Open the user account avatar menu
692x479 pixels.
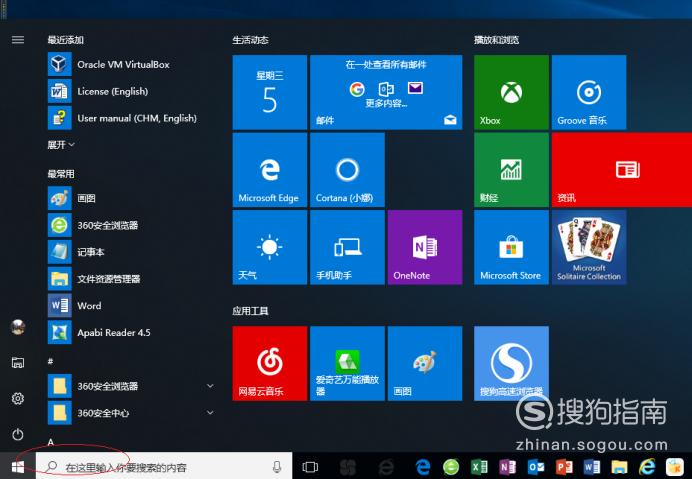point(18,327)
